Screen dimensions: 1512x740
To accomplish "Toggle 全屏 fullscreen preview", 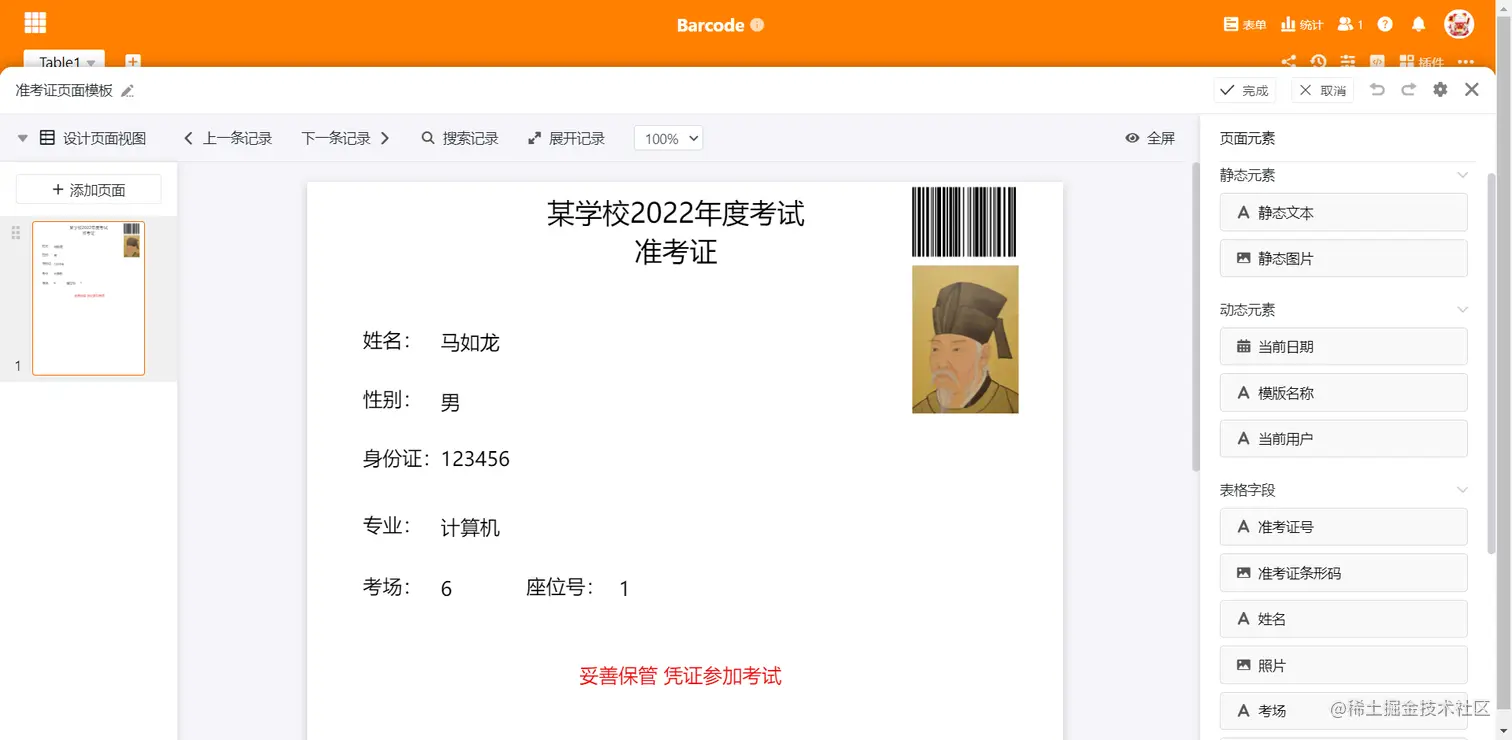I will (x=1150, y=138).
